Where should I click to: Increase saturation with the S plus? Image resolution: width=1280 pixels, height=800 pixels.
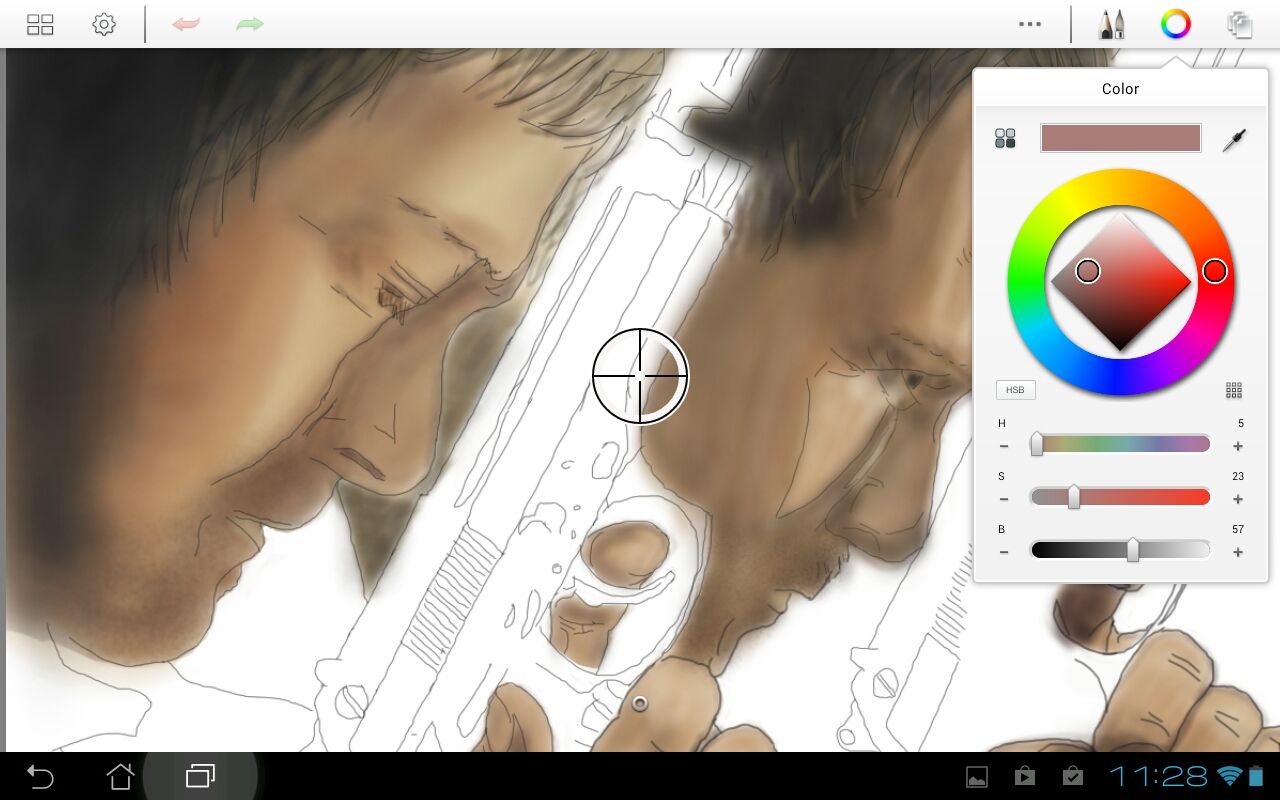[1238, 499]
